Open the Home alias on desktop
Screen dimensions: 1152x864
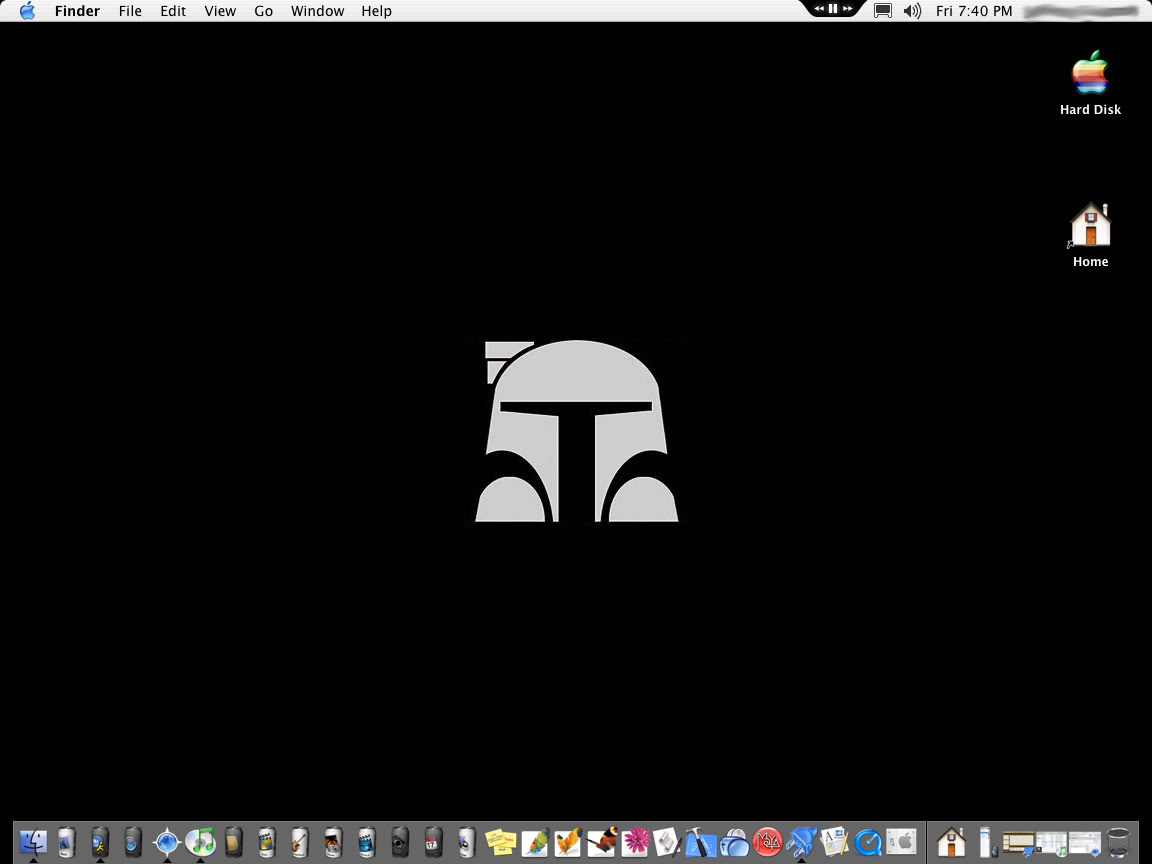pyautogui.click(x=1090, y=235)
